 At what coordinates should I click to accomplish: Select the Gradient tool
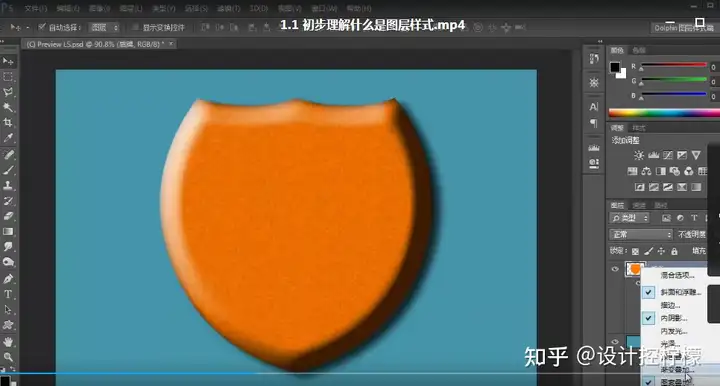(x=8, y=232)
